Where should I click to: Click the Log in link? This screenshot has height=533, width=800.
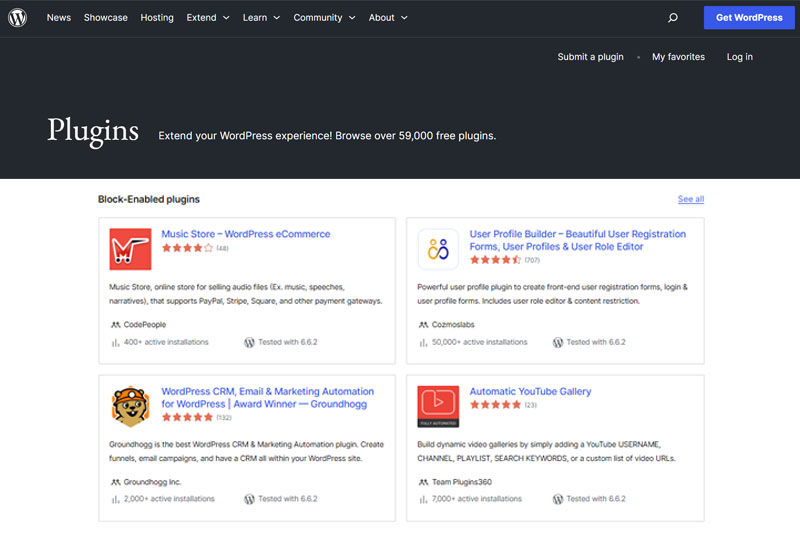click(x=739, y=57)
